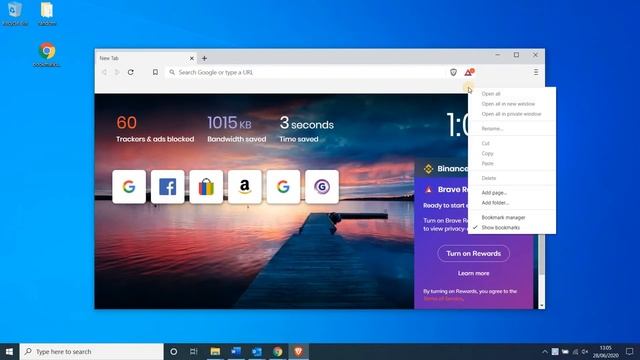Open the Brave hamburger main menu
Image resolution: width=640 pixels, height=360 pixels.
point(536,72)
